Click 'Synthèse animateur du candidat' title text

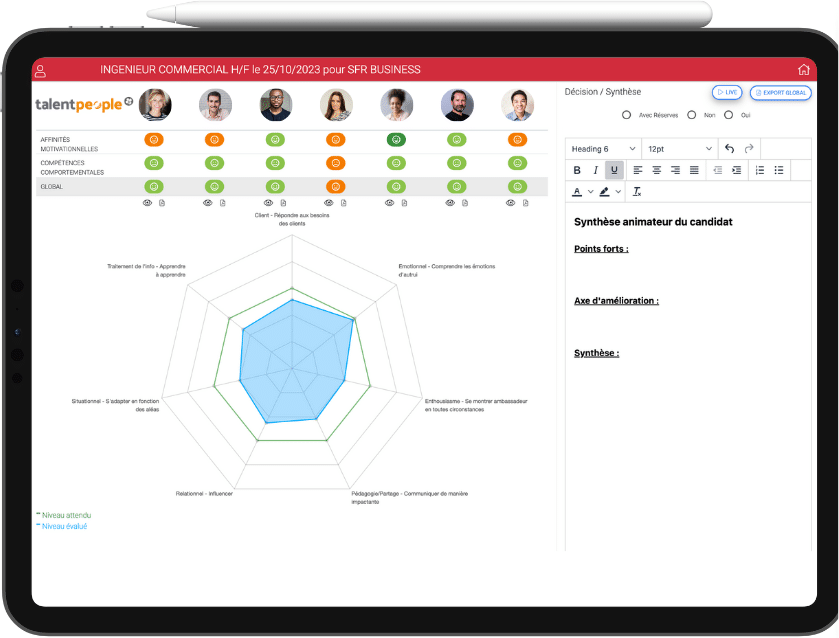click(653, 222)
